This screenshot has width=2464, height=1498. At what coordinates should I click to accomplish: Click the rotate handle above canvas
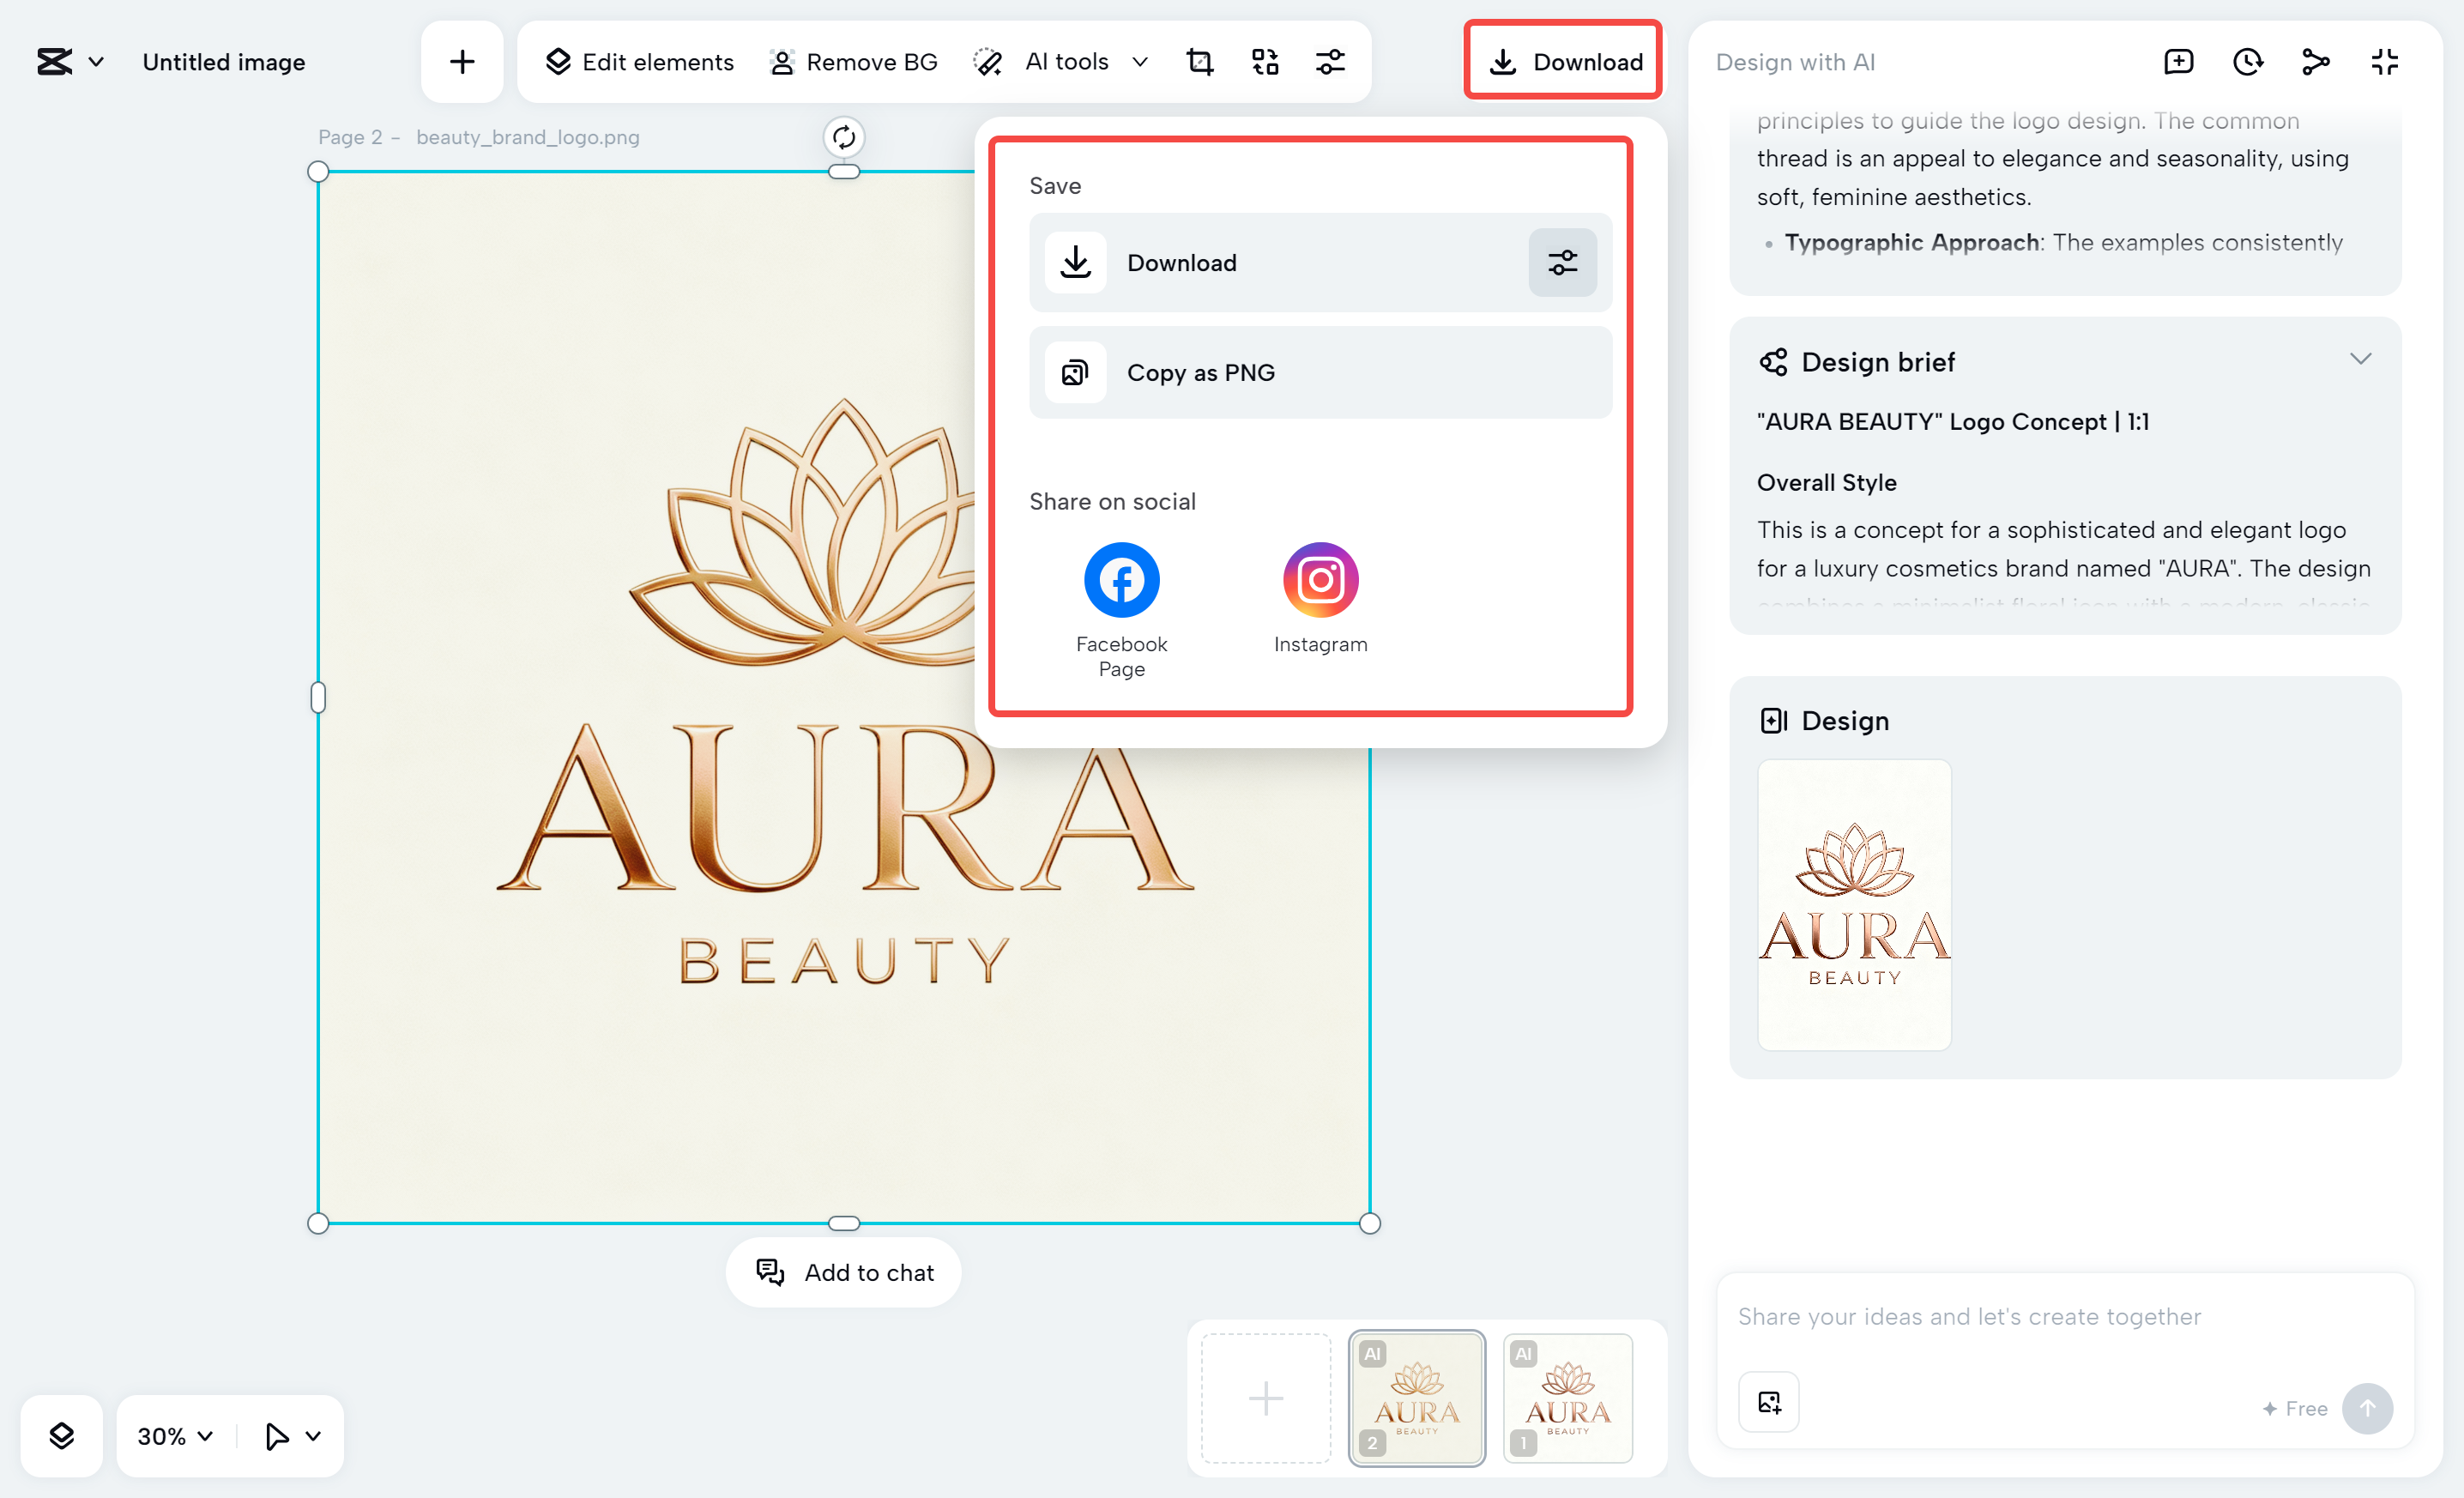click(x=843, y=137)
